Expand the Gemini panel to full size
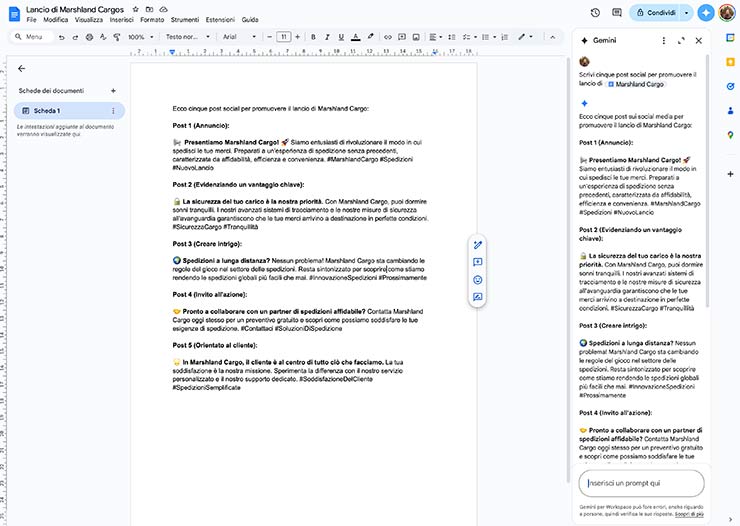 [x=681, y=41]
